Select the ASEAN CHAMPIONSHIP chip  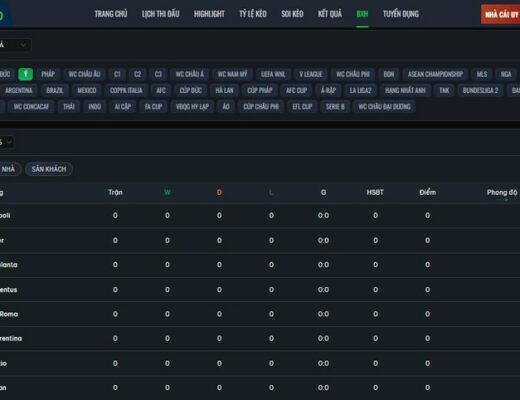(x=435, y=74)
